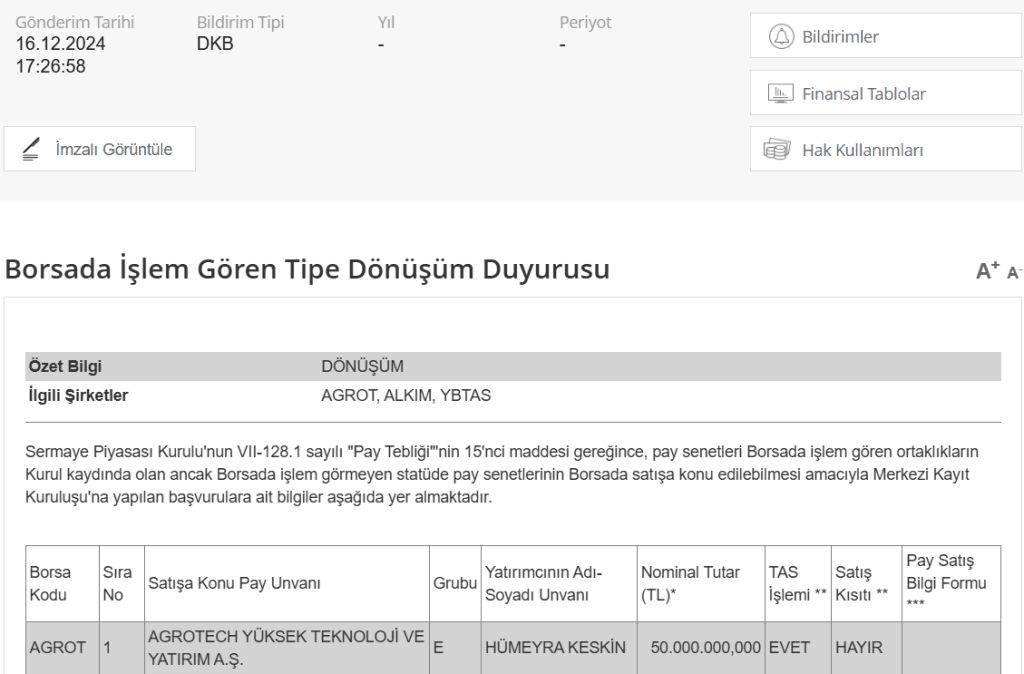Viewport: 1024px width, 674px height.
Task: Click the HAYIR value in Satış Kısıtı
Action: pos(859,647)
